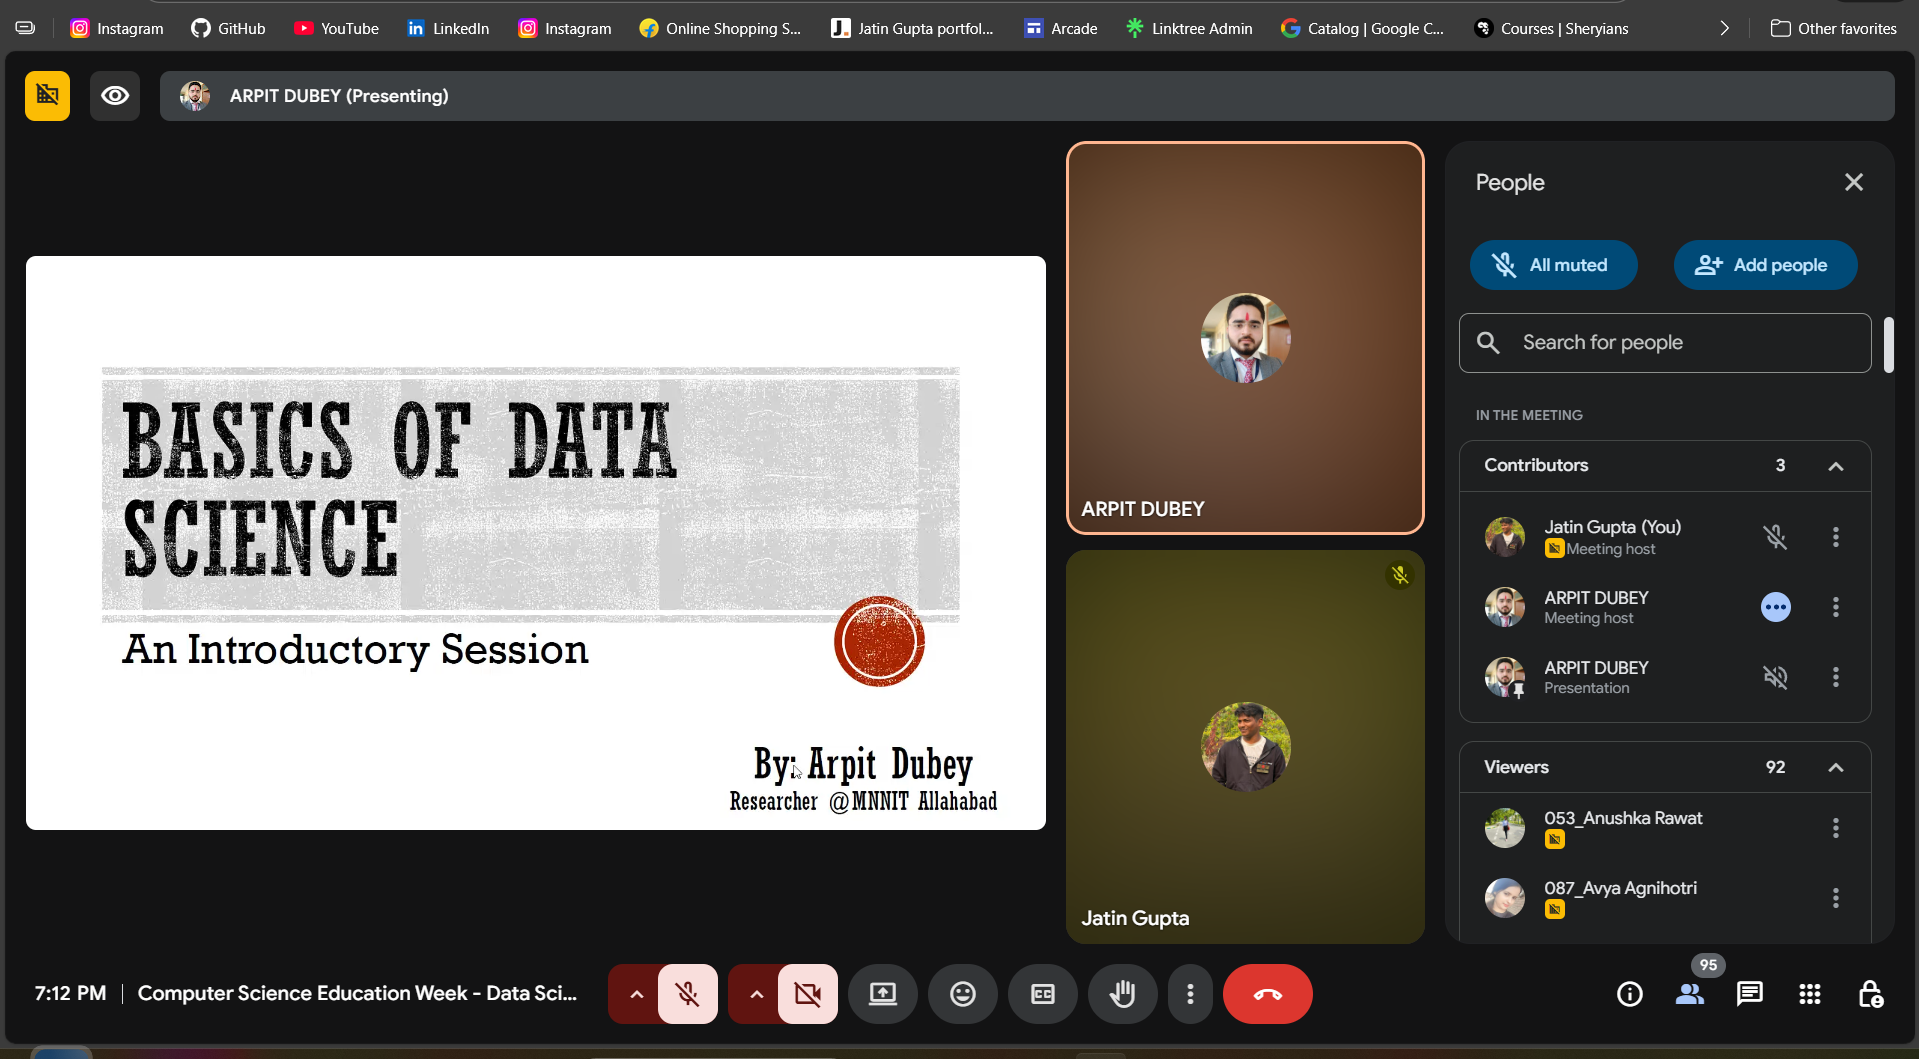Open more call options menu
The height and width of the screenshot is (1059, 1919).
coord(1190,994)
